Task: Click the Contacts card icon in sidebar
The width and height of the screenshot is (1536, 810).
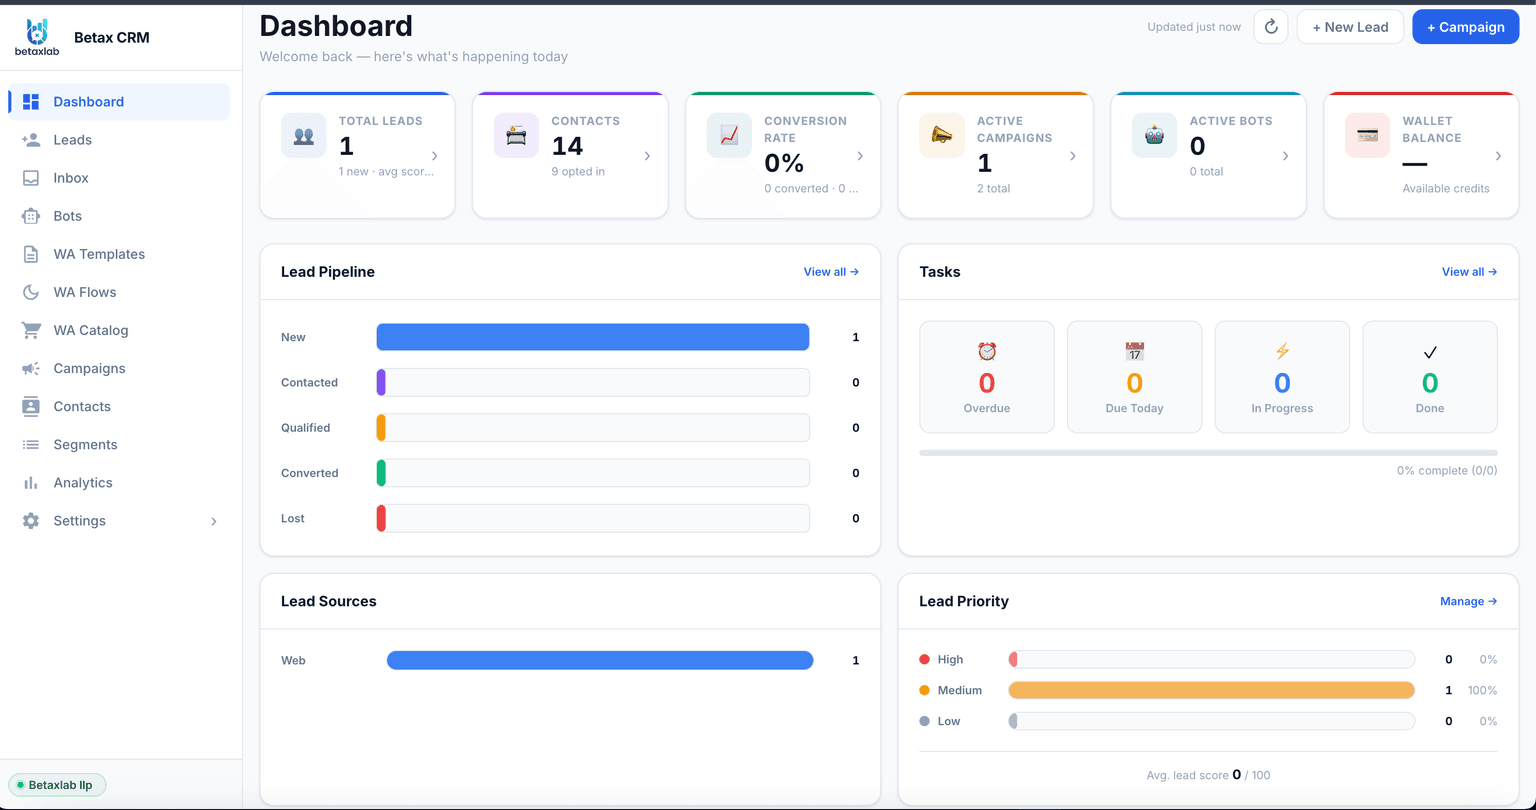Action: coord(31,406)
